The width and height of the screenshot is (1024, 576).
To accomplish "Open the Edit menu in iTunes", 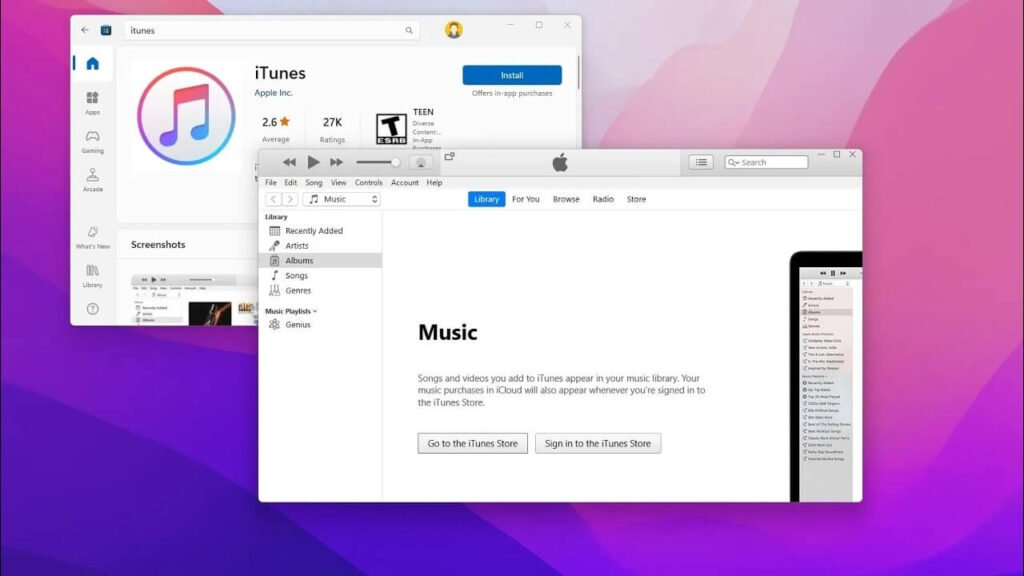I will coord(291,183).
